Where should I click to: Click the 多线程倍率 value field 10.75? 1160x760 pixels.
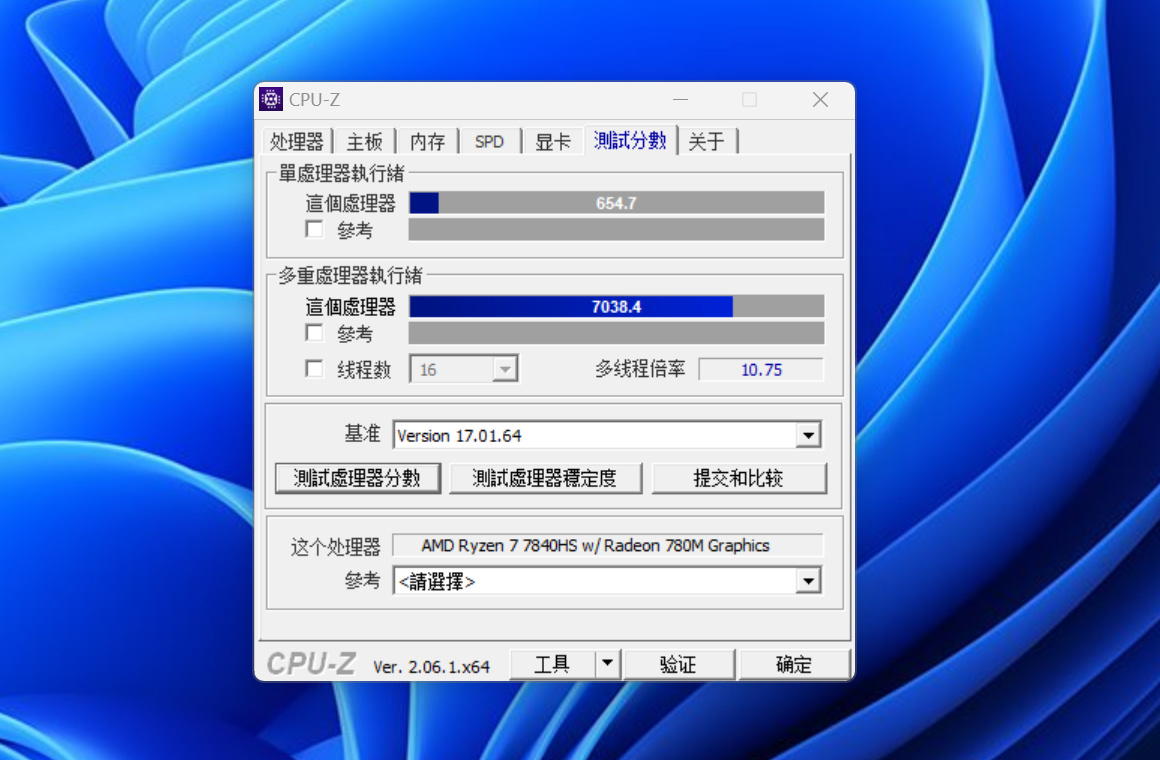[761, 369]
